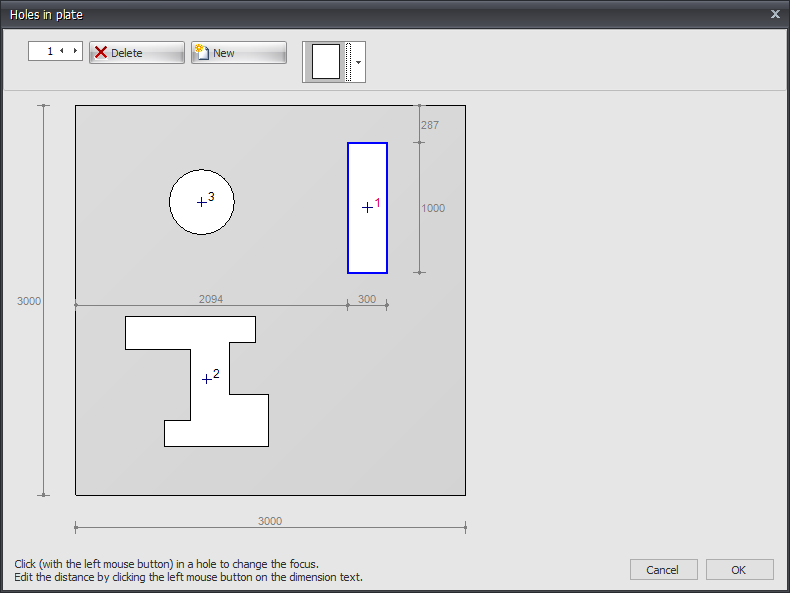This screenshot has width=790, height=593.
Task: Cancel the Holes in plate dialog
Action: pos(663,570)
